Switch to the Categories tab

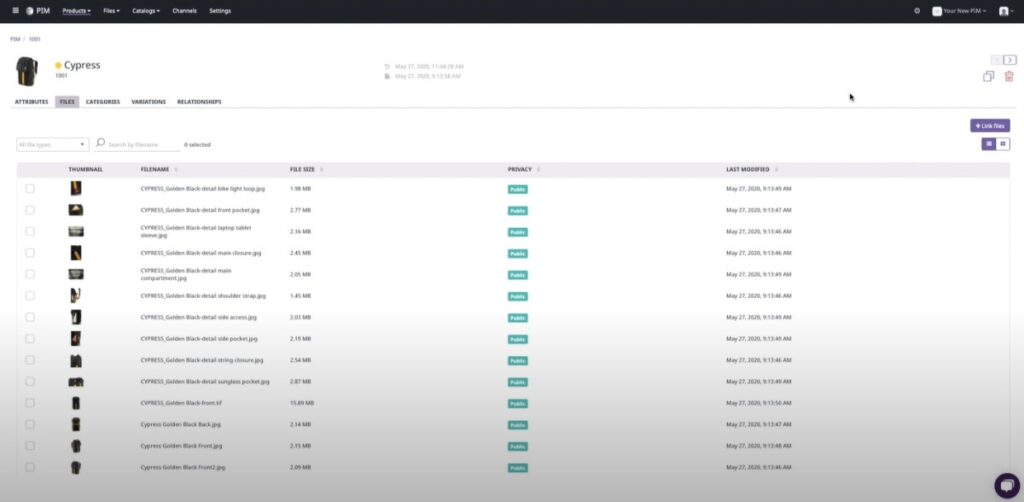tap(103, 102)
